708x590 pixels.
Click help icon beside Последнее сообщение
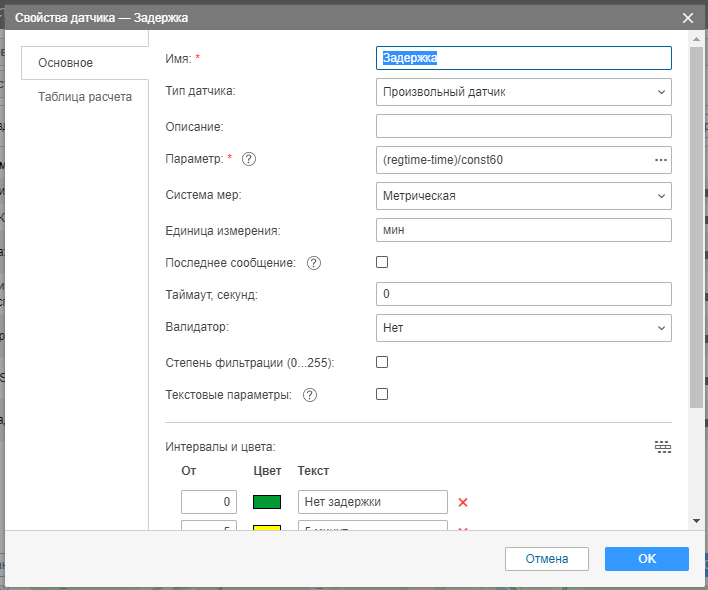click(313, 263)
